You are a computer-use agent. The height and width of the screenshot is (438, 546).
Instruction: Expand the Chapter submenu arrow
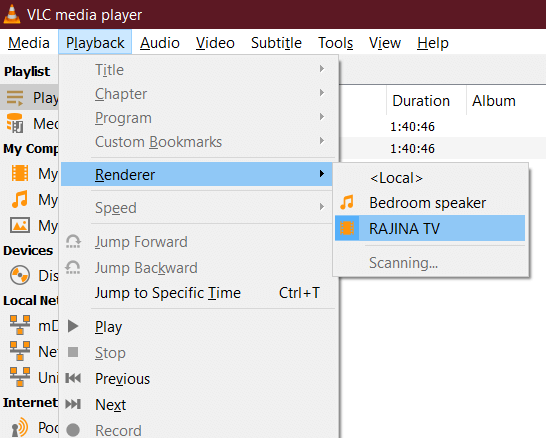pyautogui.click(x=322, y=93)
